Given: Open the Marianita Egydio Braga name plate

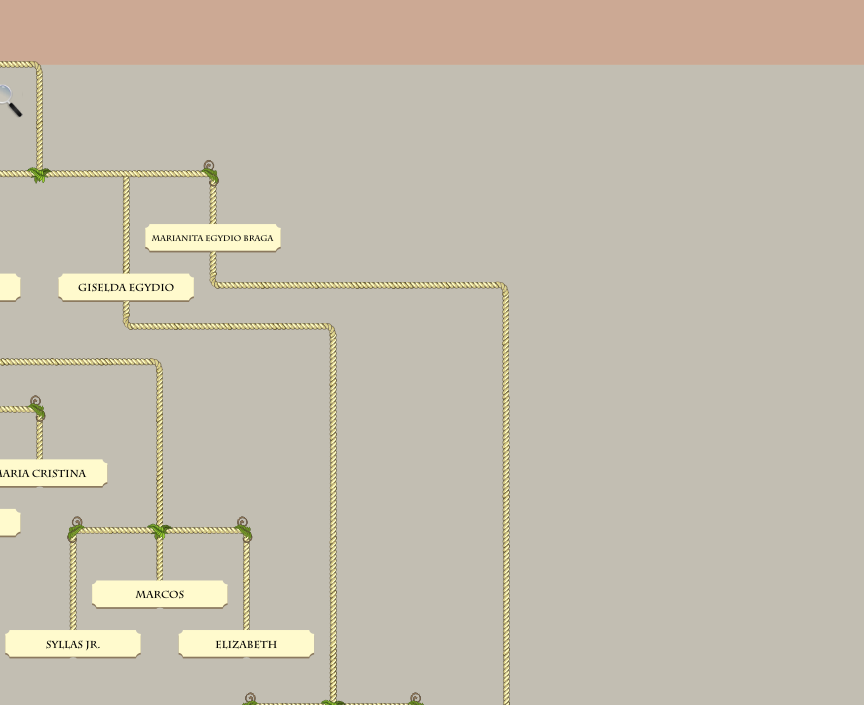Looking at the screenshot, I should click(x=212, y=238).
